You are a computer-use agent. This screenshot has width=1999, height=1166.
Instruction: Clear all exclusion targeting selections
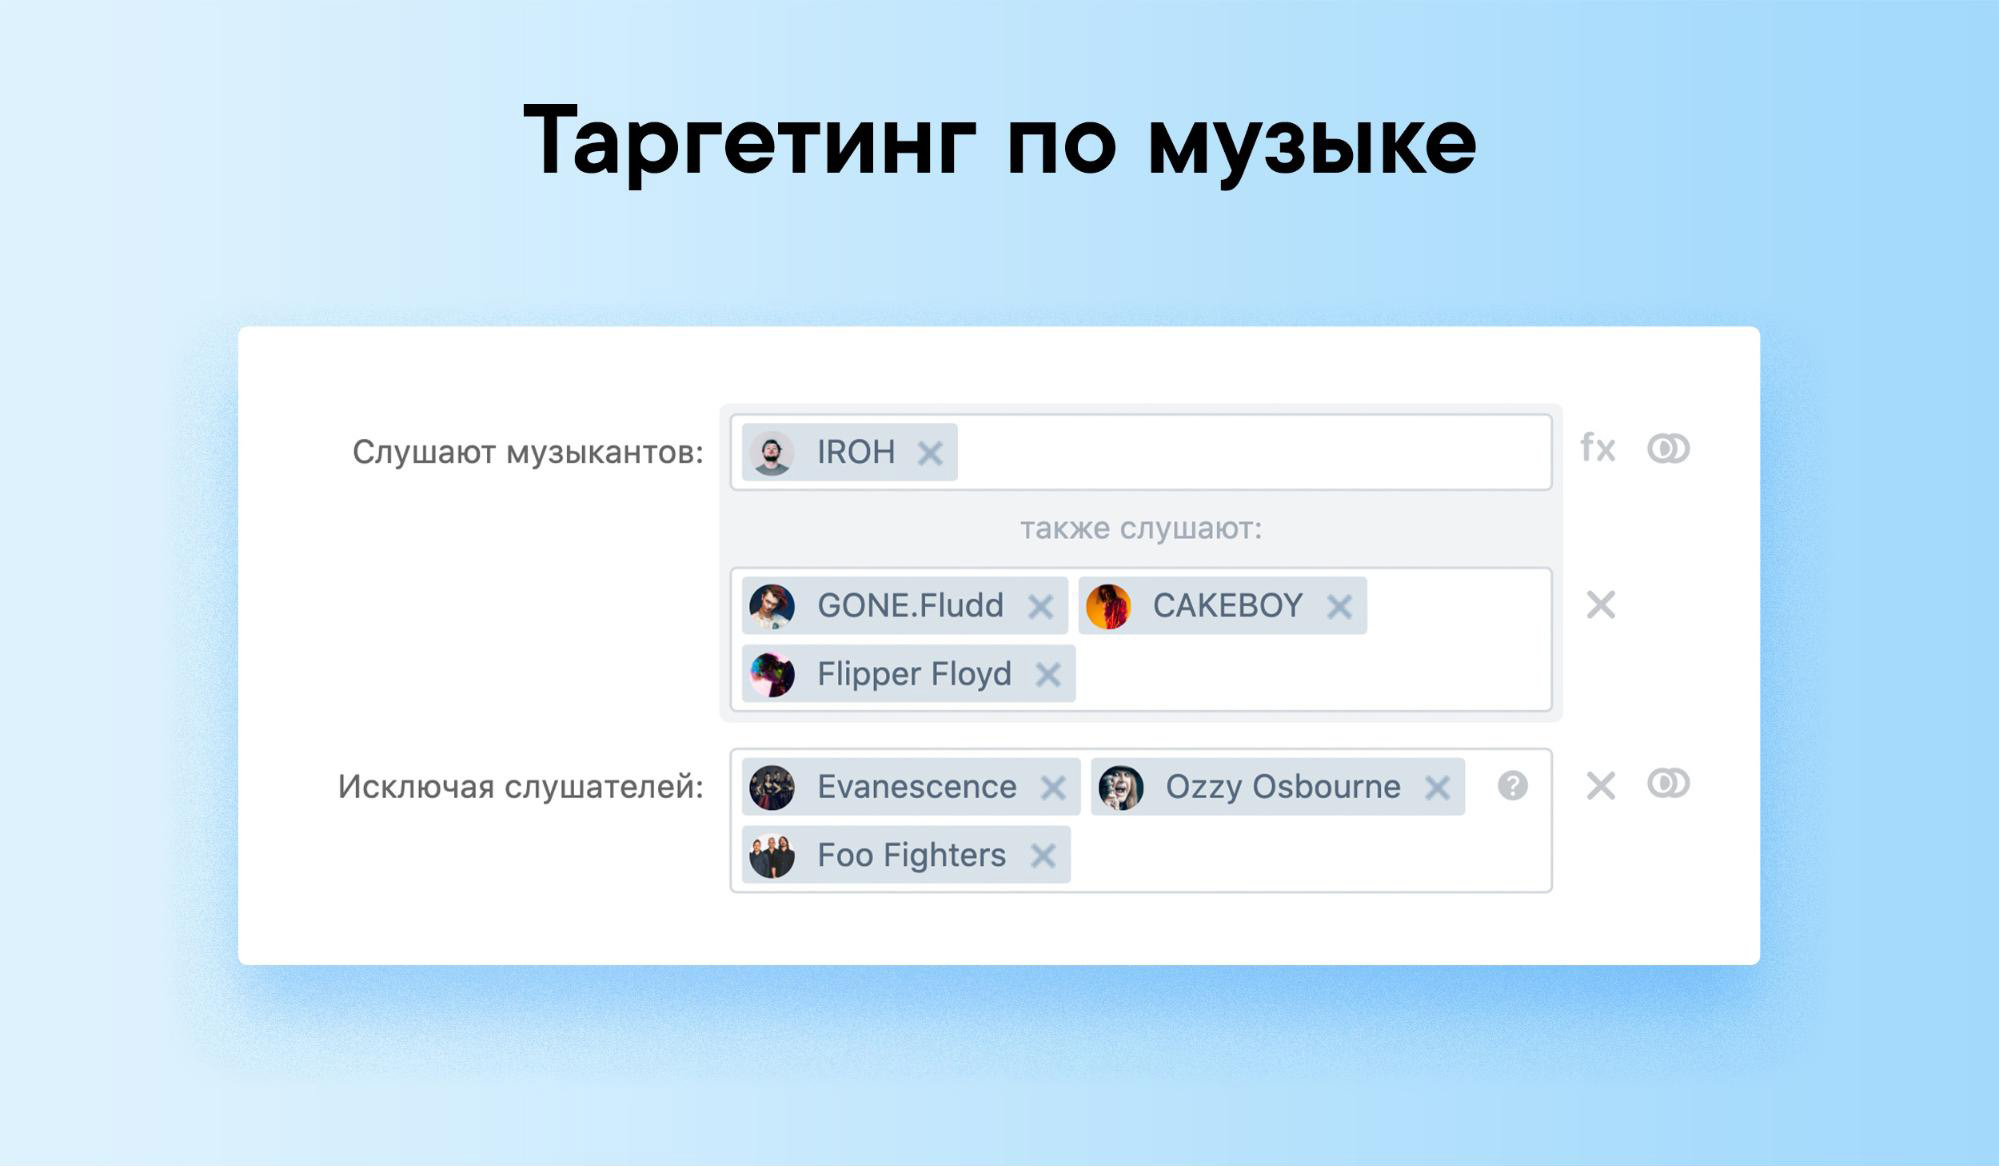click(x=1599, y=787)
